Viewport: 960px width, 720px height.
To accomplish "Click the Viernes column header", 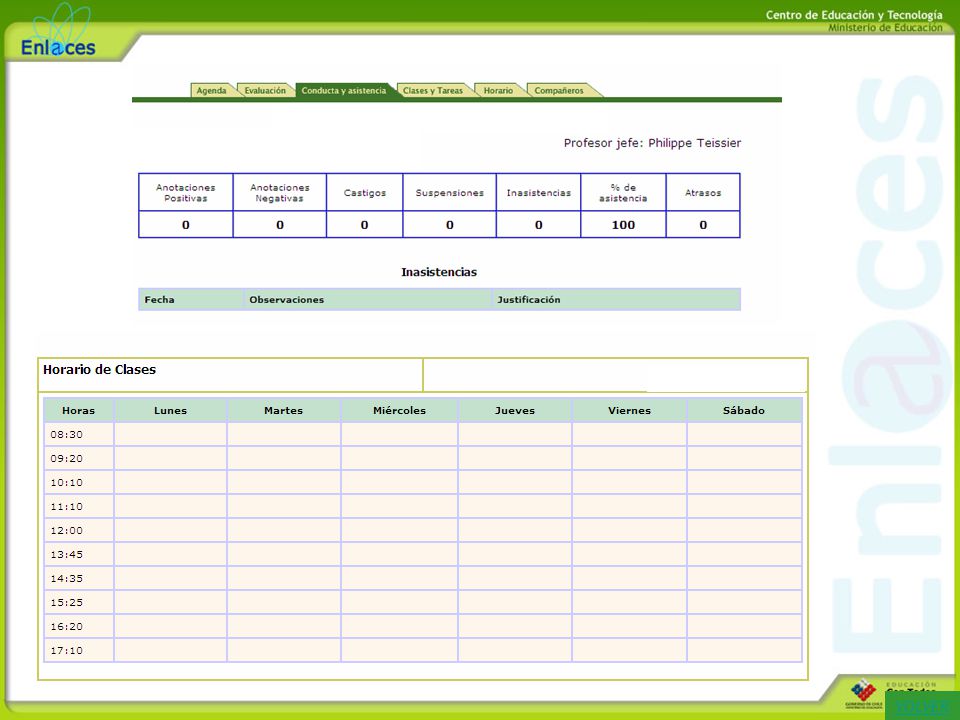I will pyautogui.click(x=629, y=410).
